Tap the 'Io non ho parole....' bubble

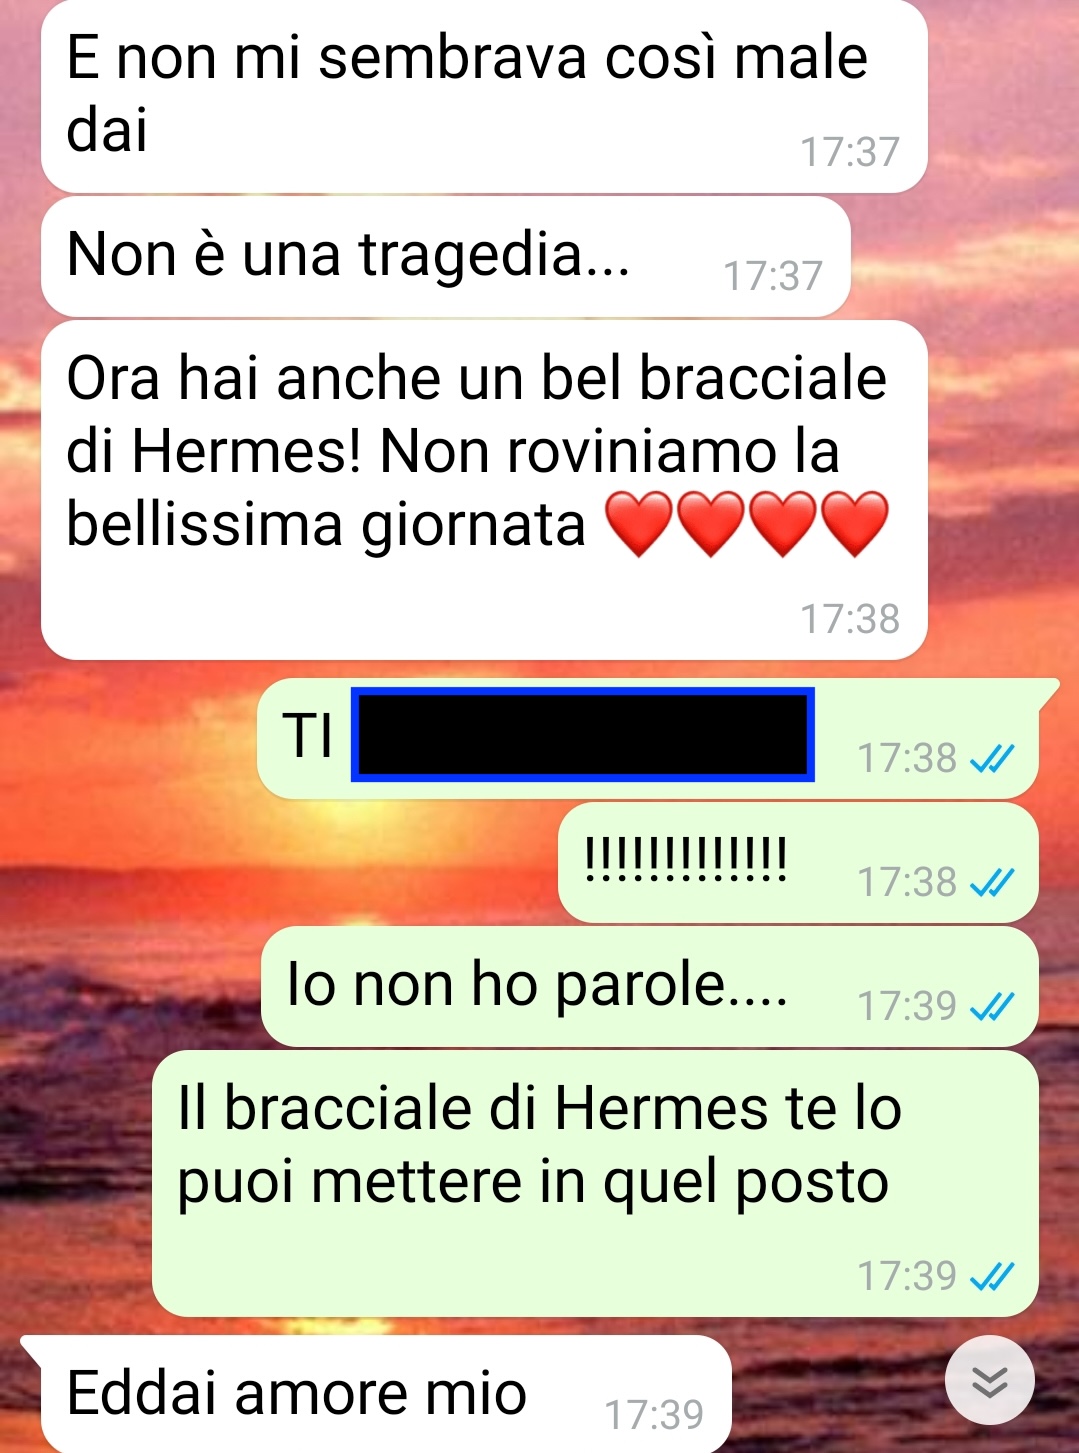[x=649, y=986]
